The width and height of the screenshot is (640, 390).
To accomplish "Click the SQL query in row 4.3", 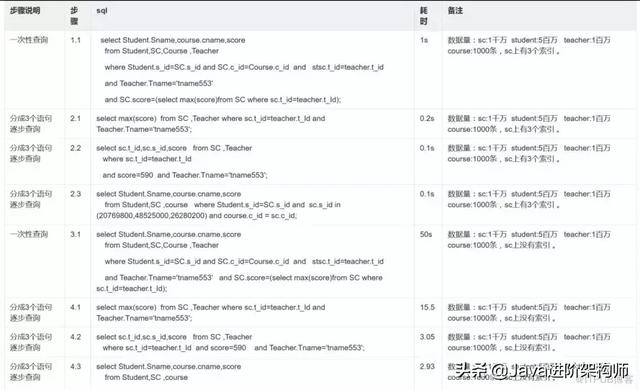I will click(169, 372).
